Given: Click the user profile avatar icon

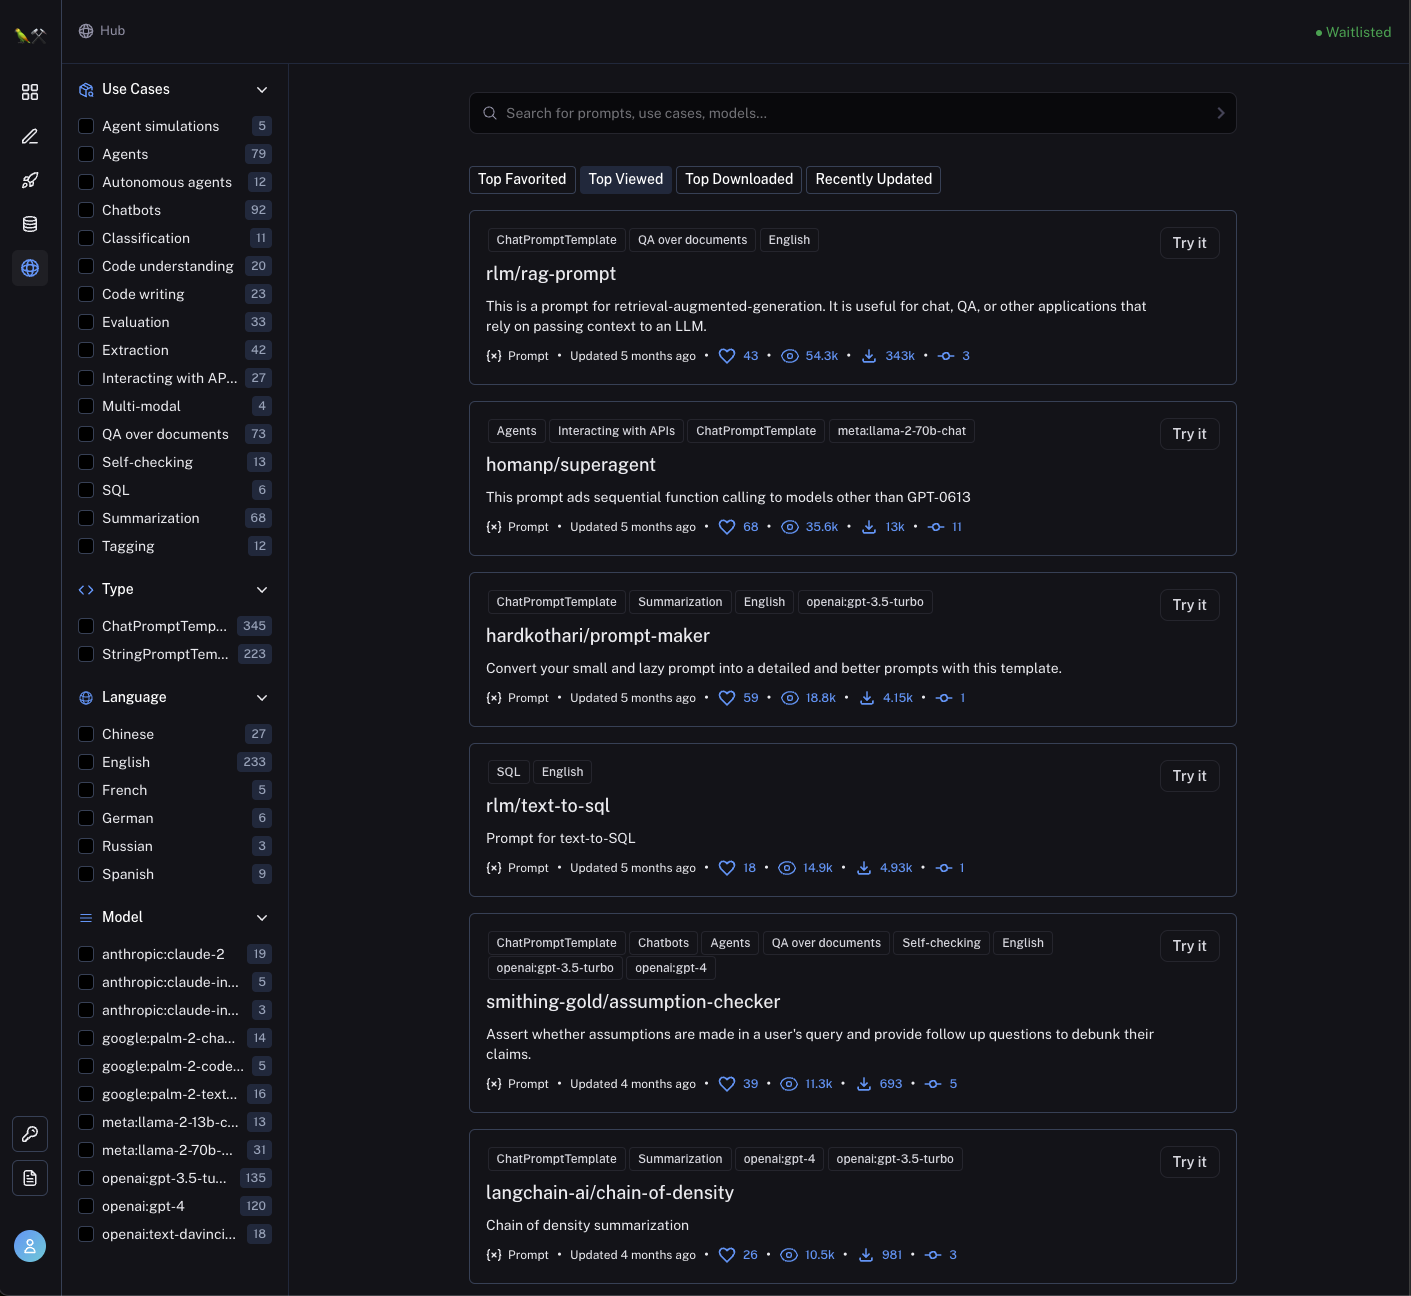Looking at the screenshot, I should (x=30, y=1246).
